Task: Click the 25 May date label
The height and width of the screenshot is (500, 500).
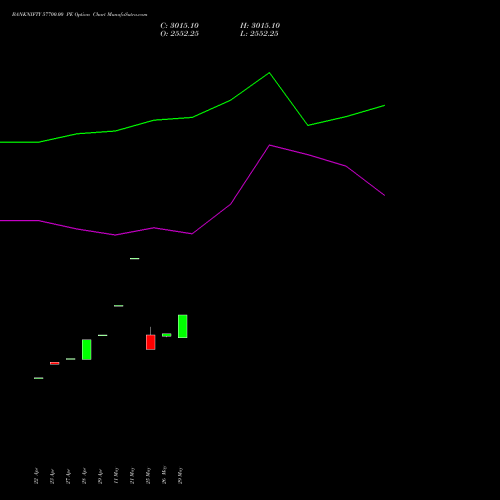Action: (148, 475)
